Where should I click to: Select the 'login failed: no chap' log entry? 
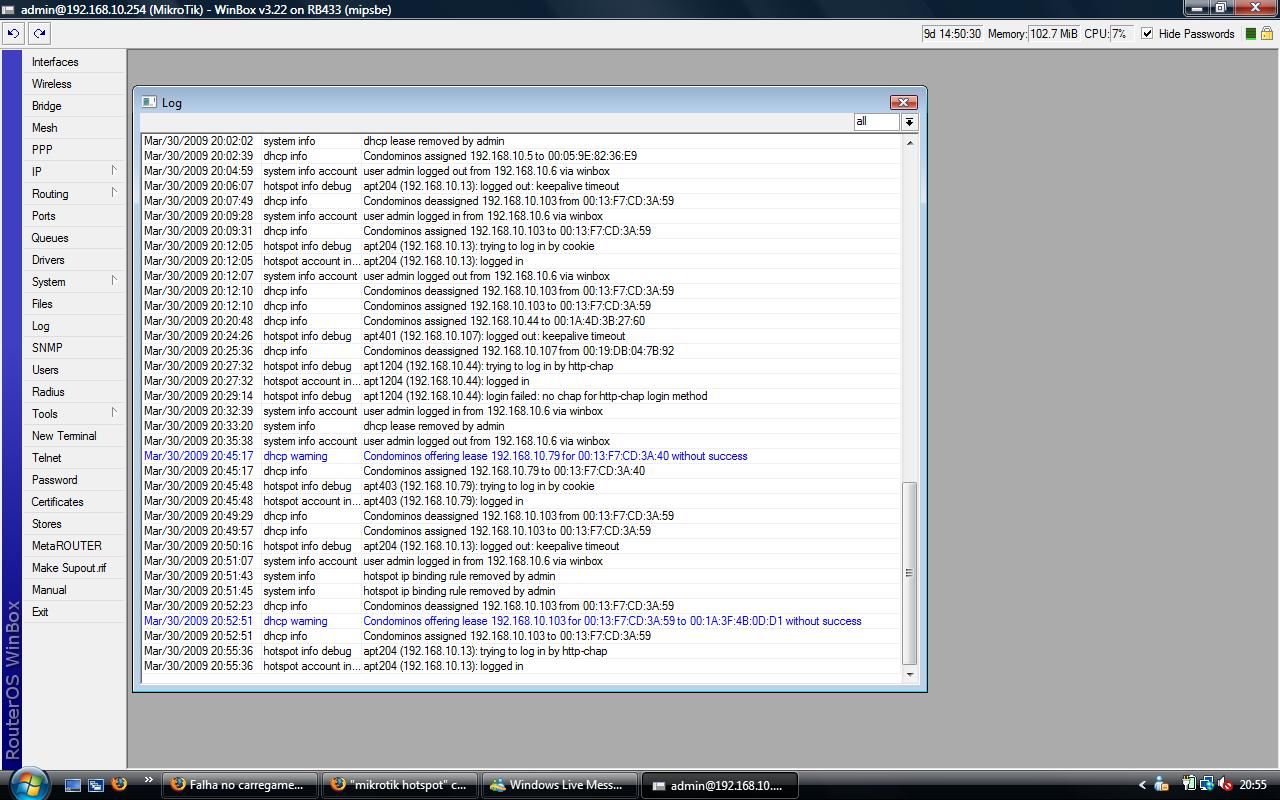(521, 396)
